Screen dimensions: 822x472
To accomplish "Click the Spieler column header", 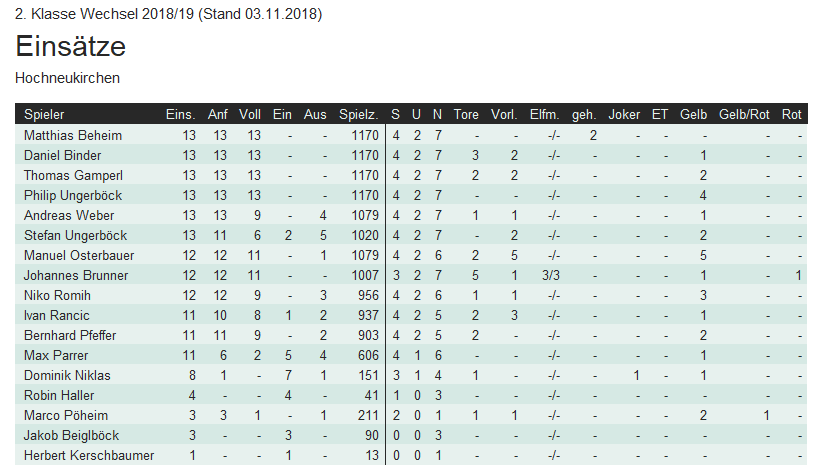I will 44,114.
